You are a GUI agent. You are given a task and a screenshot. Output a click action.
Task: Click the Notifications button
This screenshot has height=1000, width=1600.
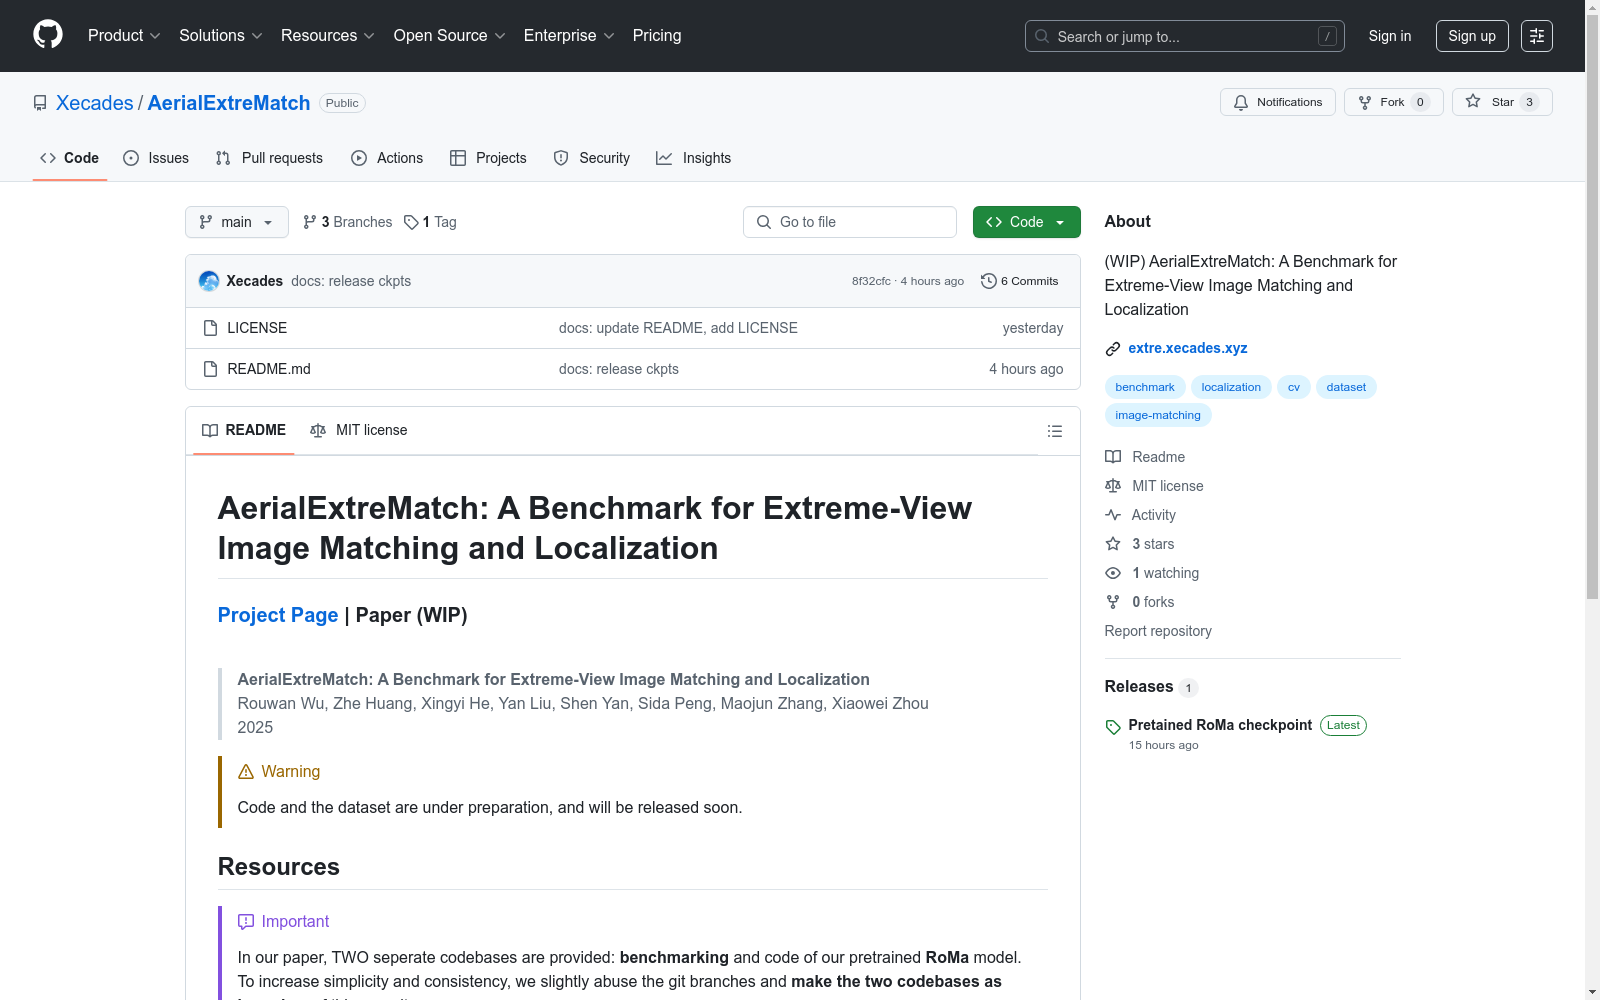click(x=1278, y=102)
